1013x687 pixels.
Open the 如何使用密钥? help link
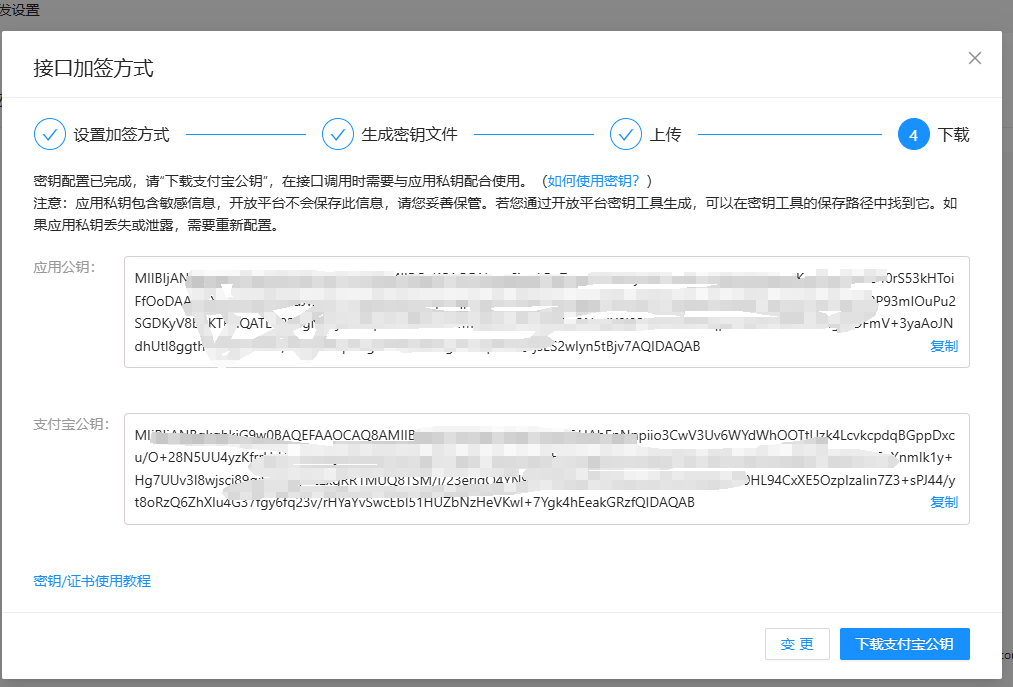point(593,181)
